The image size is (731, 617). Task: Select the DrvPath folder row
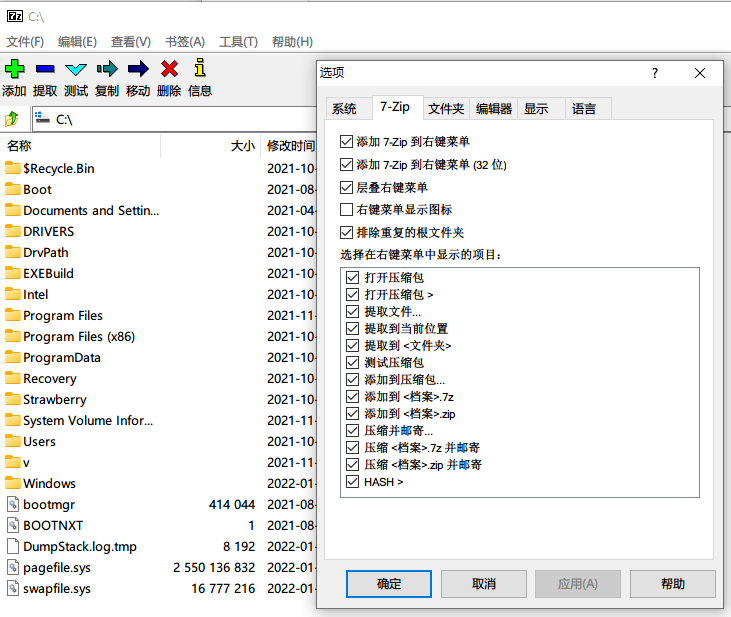point(160,252)
